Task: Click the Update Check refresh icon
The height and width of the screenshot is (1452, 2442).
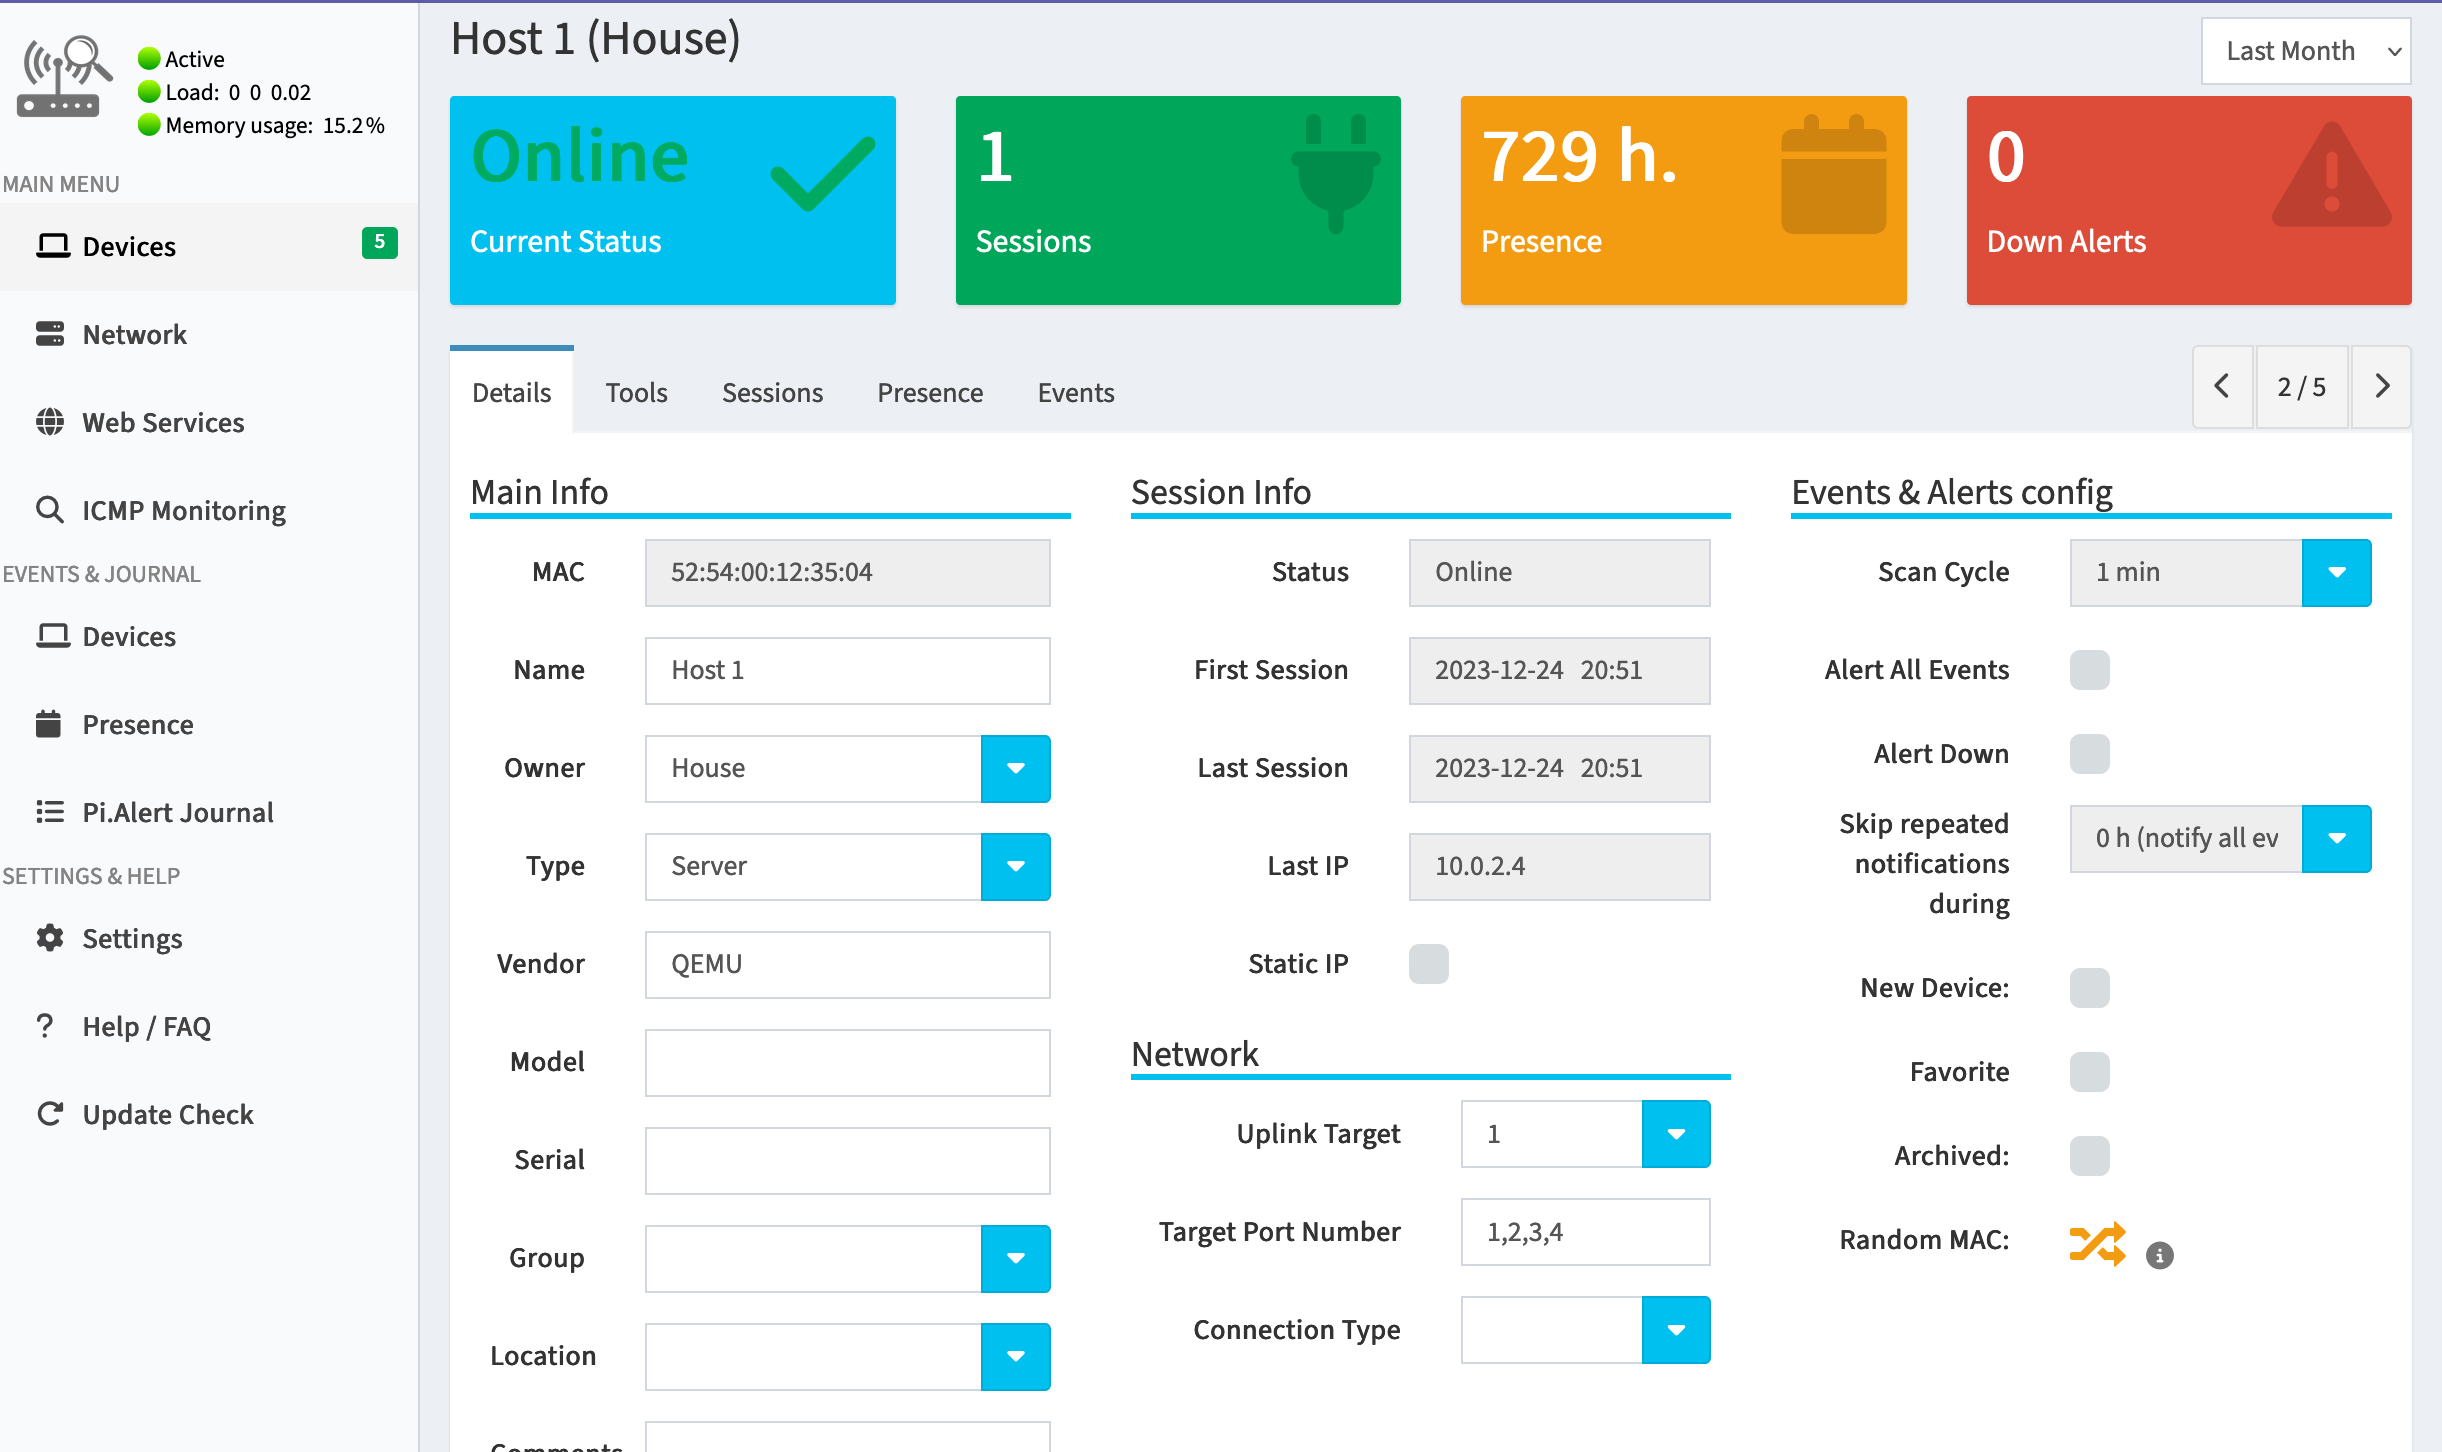Action: coord(49,1114)
